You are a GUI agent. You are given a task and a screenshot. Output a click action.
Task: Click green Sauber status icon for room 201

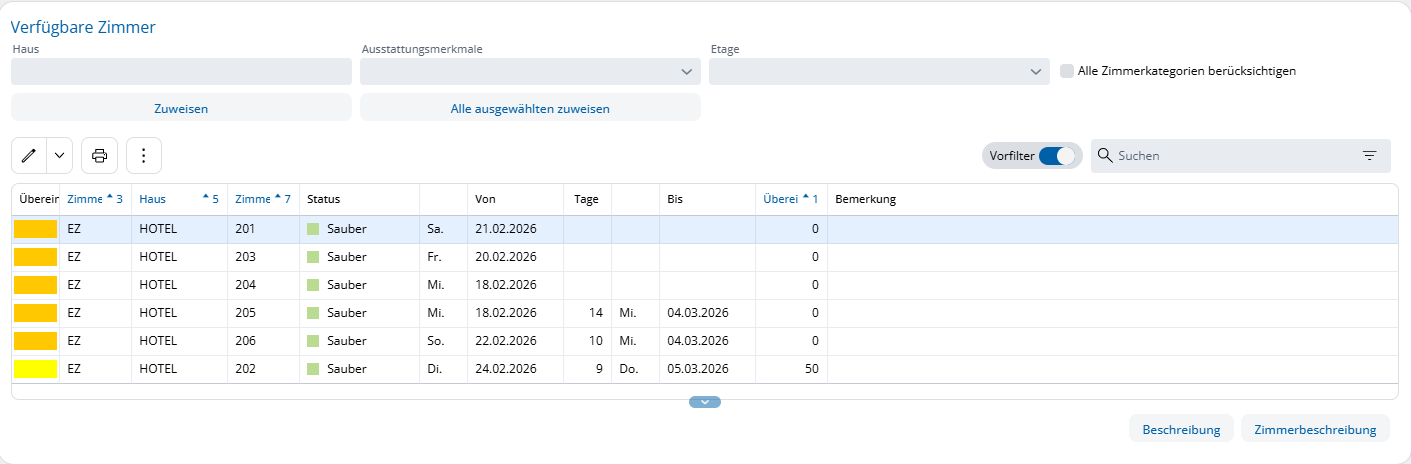(313, 229)
